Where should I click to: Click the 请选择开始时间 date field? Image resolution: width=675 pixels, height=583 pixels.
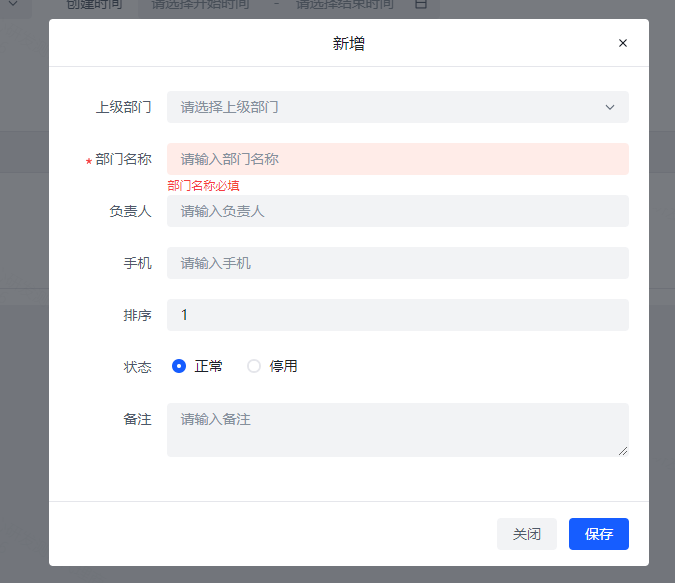click(x=200, y=5)
